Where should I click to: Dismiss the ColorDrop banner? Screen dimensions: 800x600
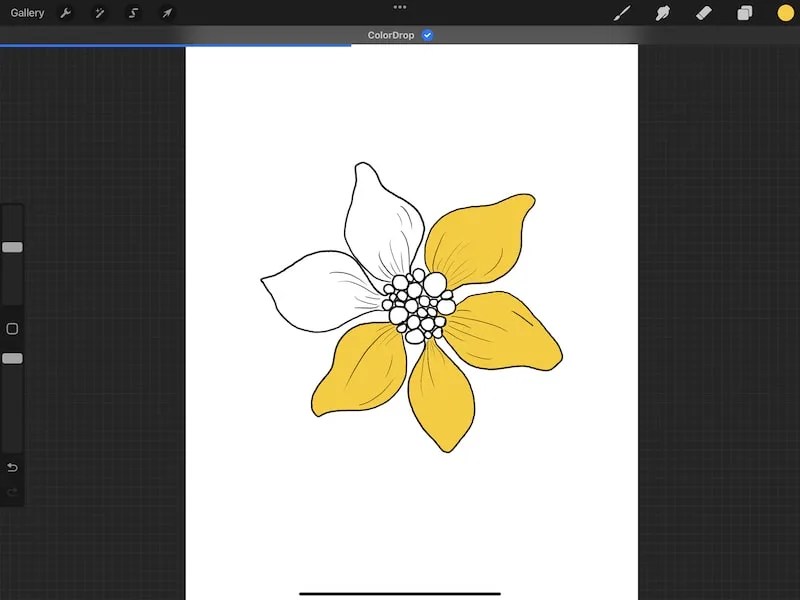click(390, 33)
